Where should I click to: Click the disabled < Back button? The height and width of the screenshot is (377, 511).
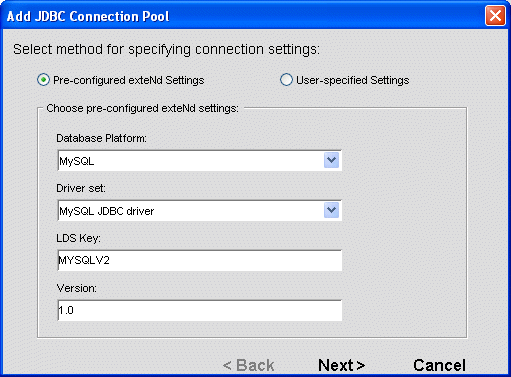coord(249,365)
